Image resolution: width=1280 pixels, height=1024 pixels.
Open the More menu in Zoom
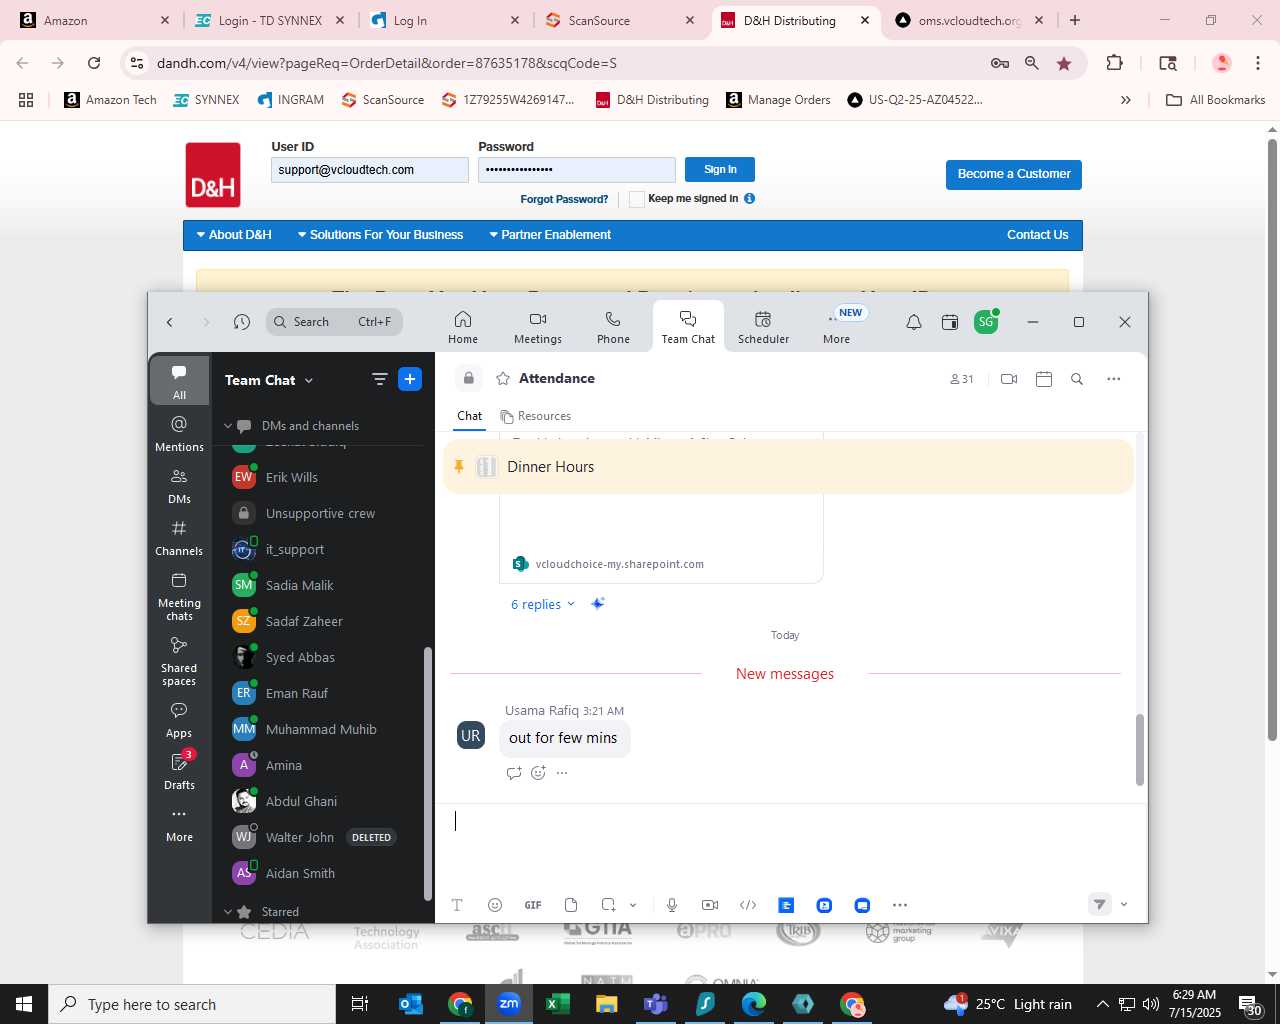(x=837, y=327)
